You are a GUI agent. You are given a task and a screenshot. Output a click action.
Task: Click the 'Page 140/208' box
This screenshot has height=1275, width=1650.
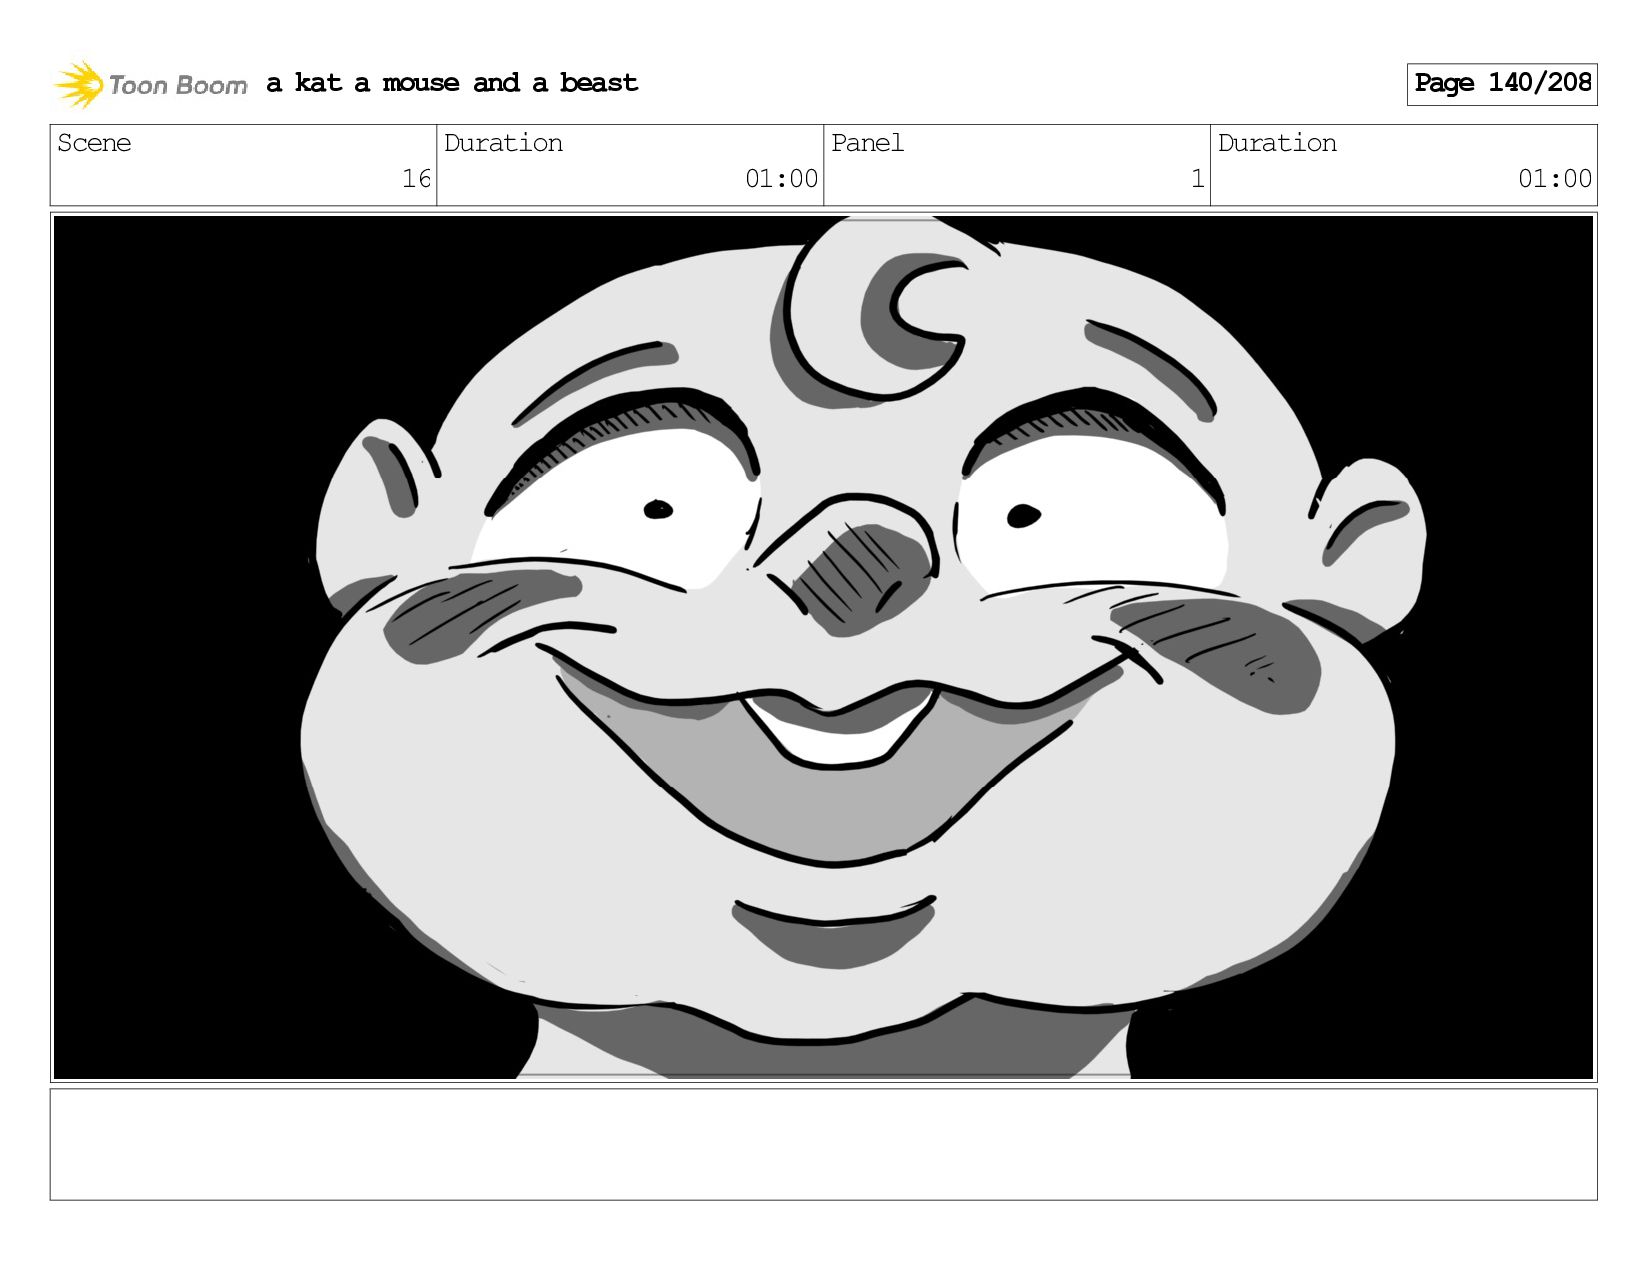click(1501, 84)
